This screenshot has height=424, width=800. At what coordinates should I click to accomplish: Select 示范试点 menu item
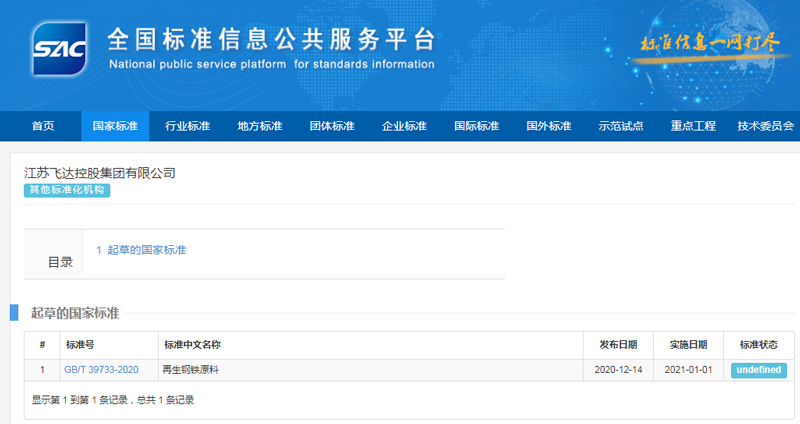point(621,126)
